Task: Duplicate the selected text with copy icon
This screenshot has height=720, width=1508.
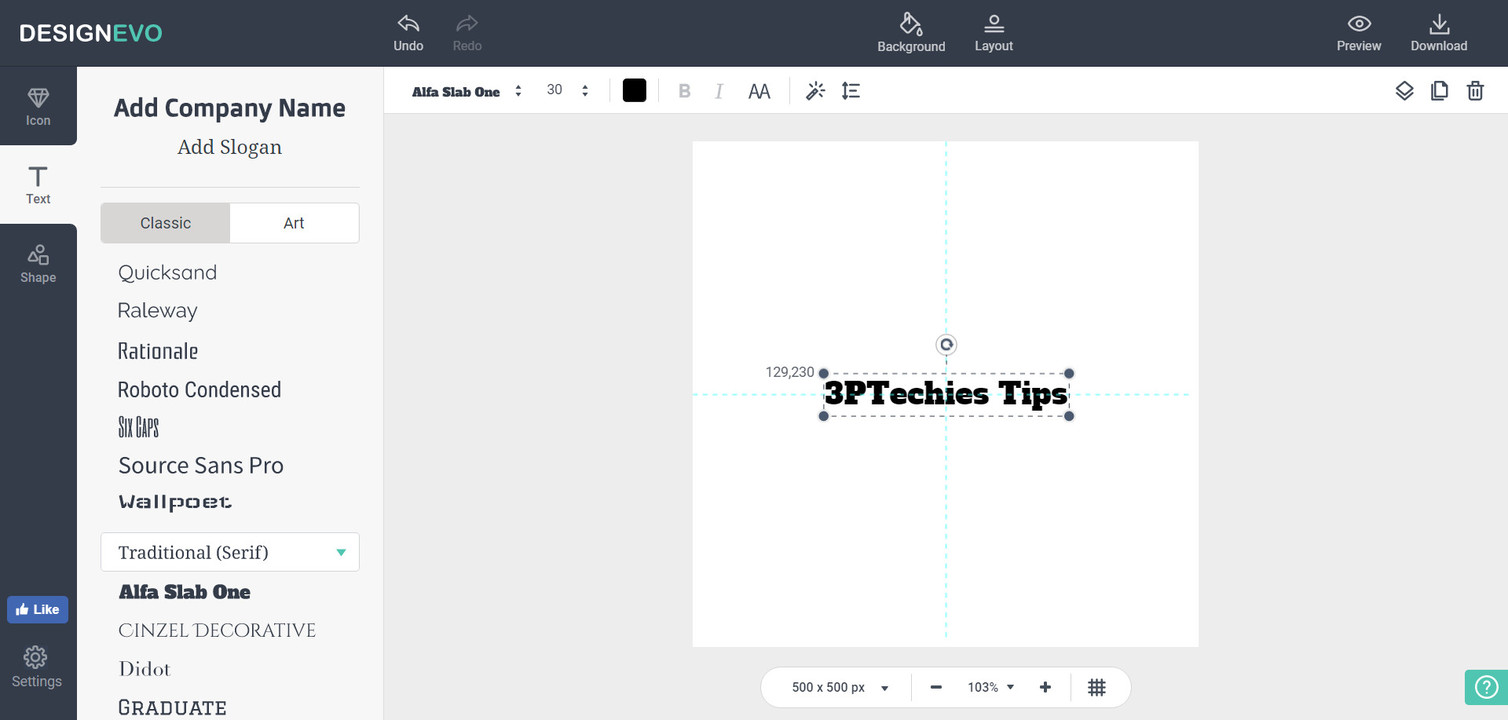Action: [1439, 91]
